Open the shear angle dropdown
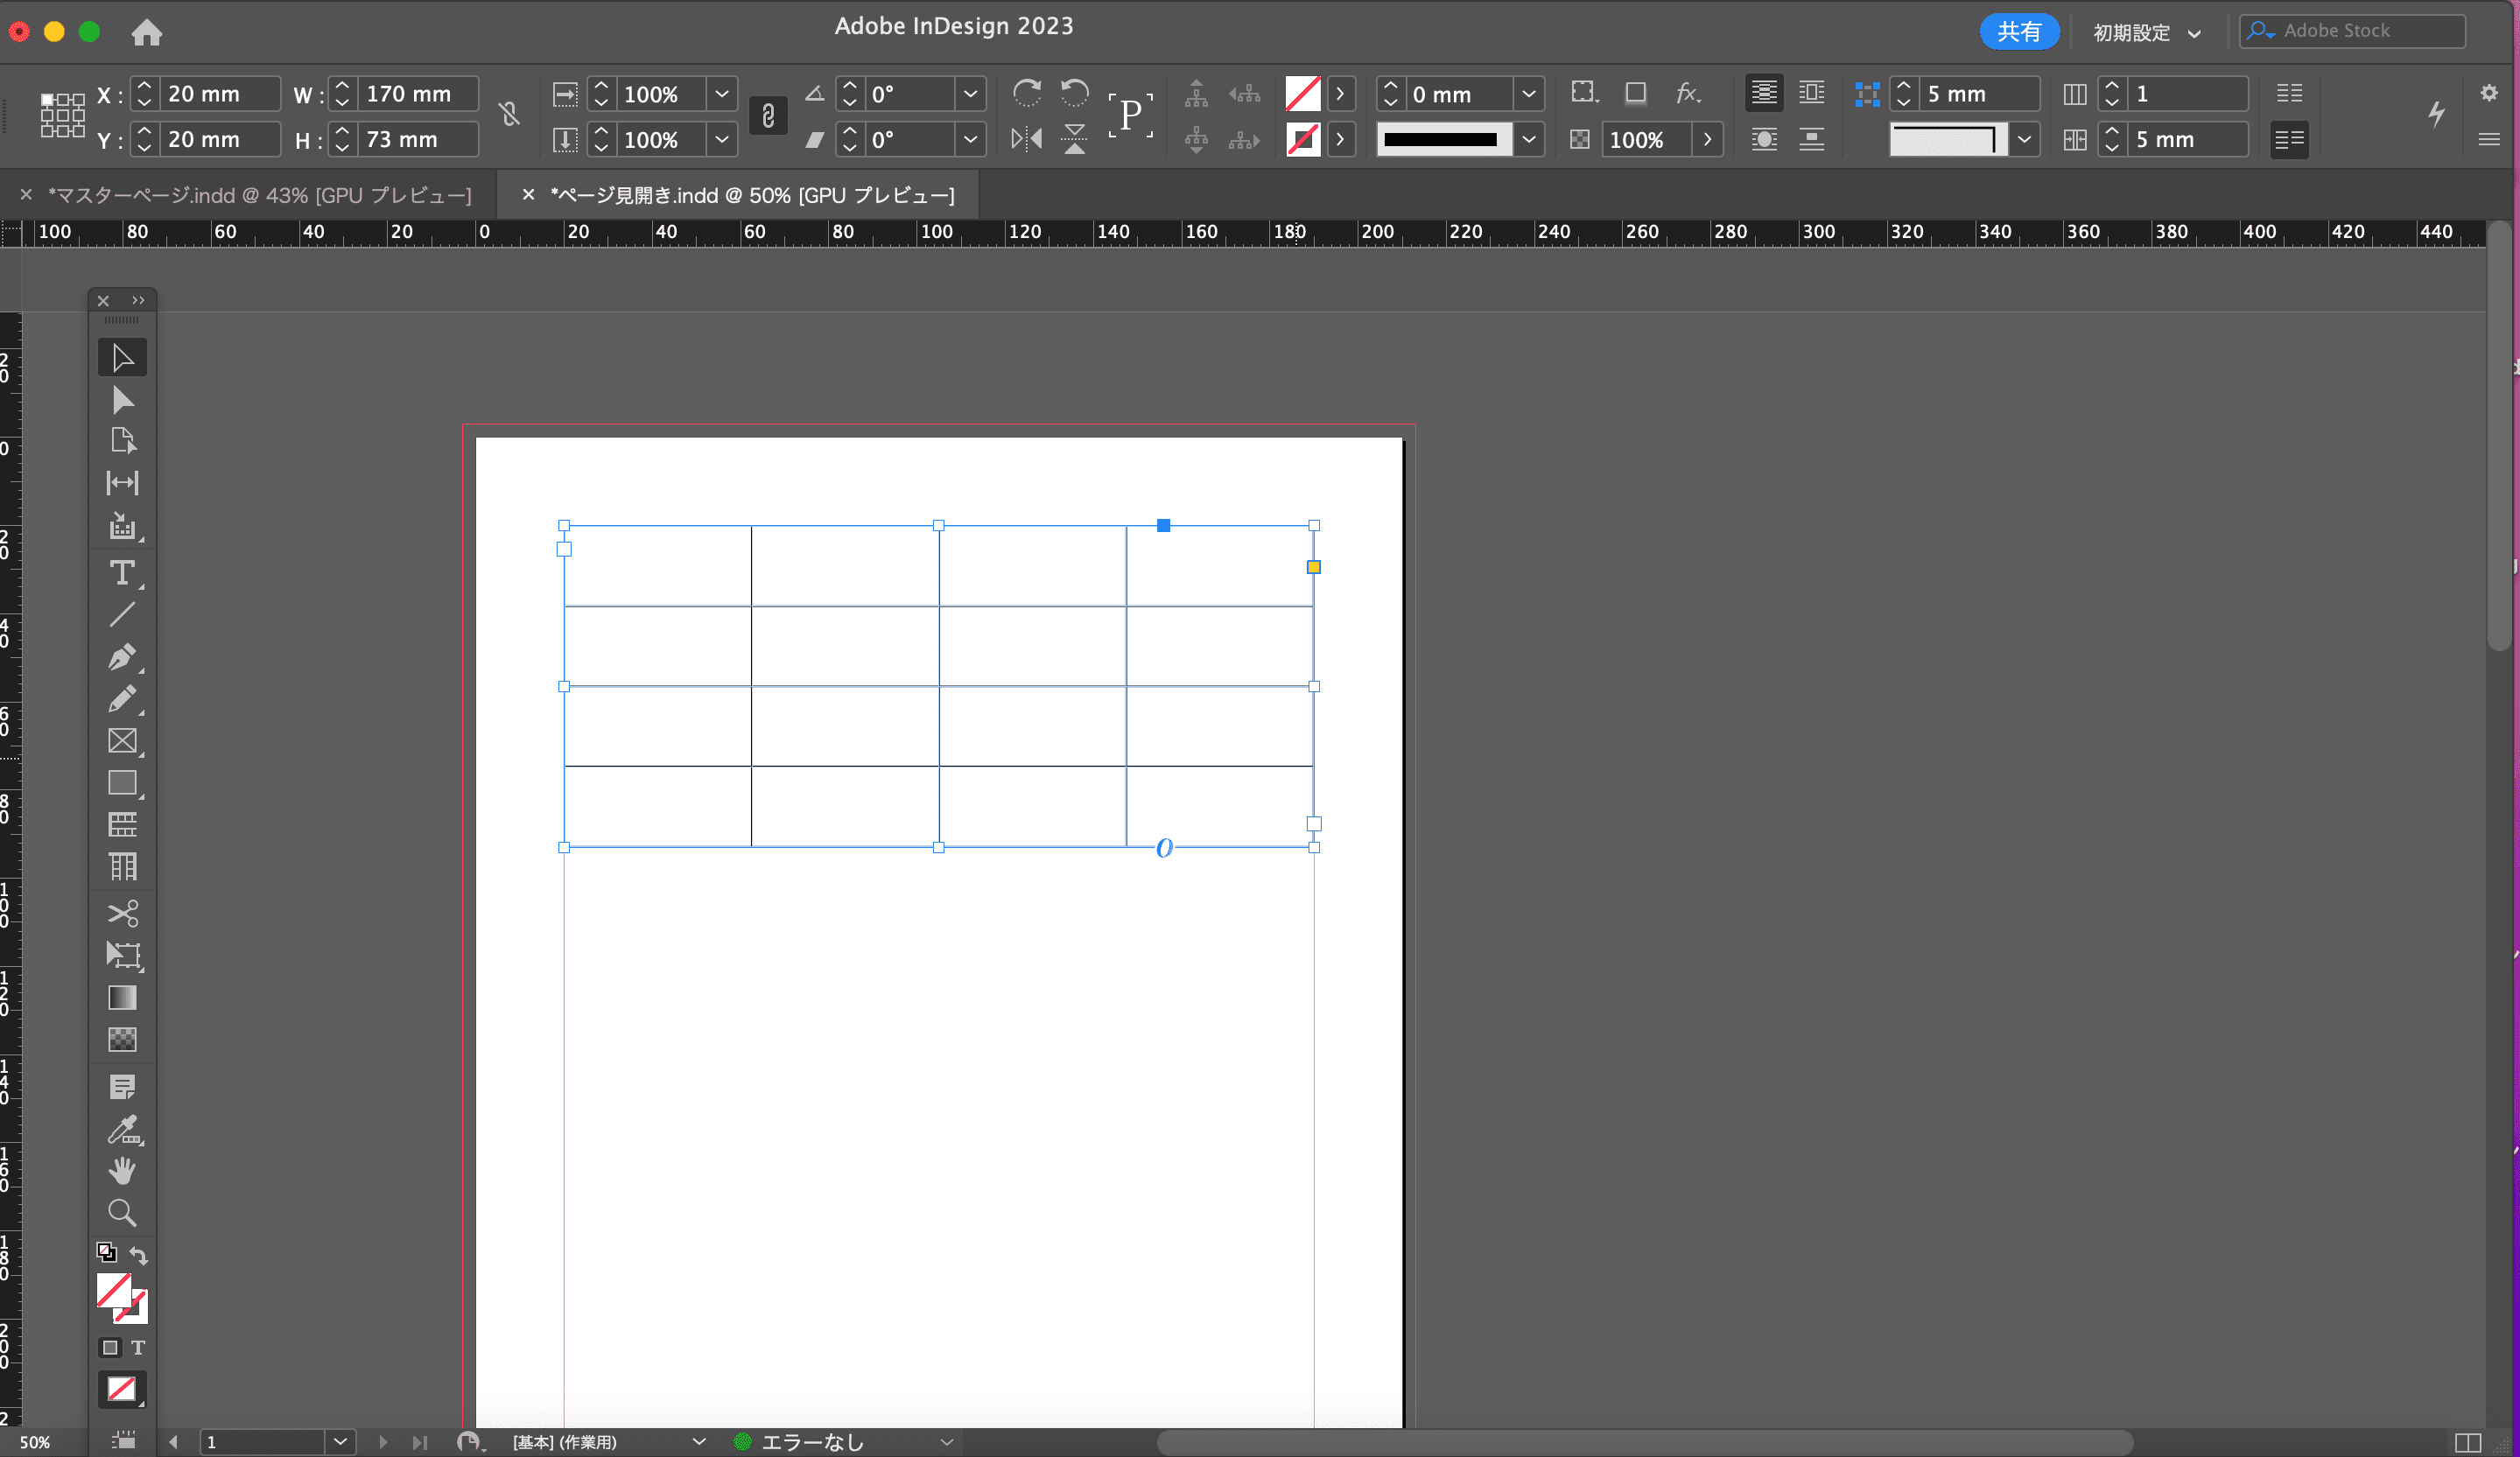This screenshot has height=1457, width=2520. (970, 140)
